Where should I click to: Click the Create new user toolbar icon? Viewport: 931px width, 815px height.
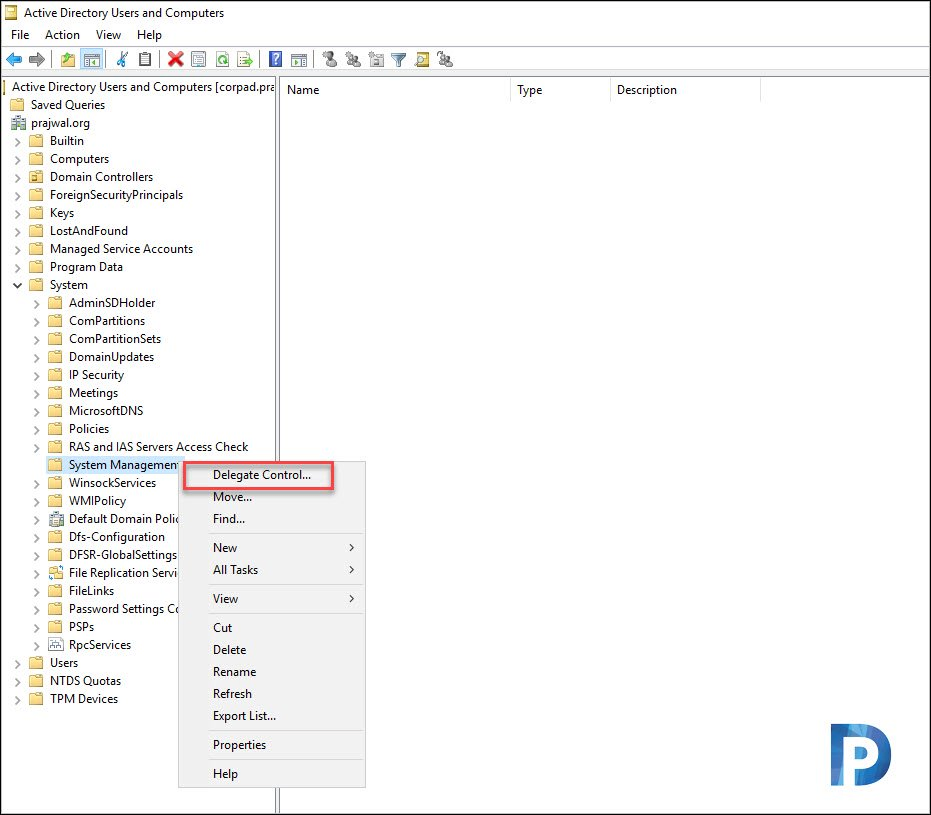pyautogui.click(x=330, y=59)
